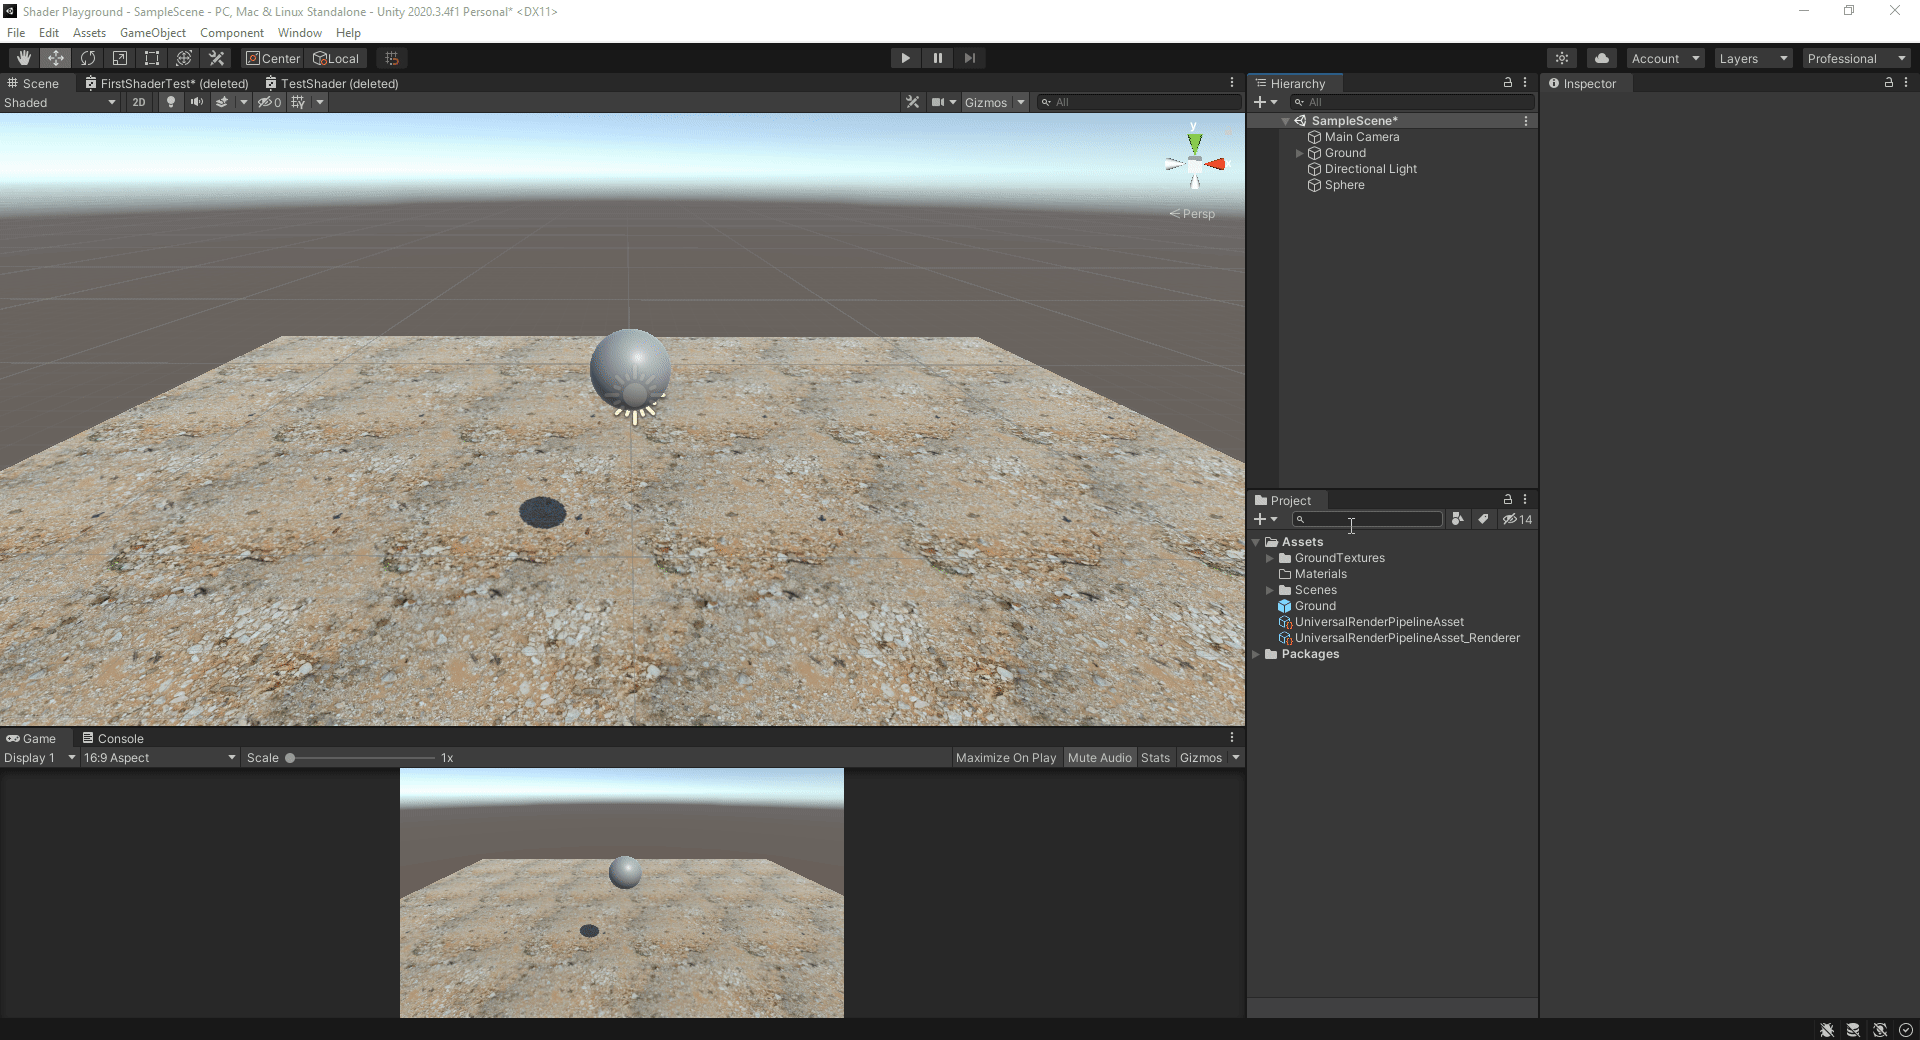Toggle scene grid visibility

click(298, 102)
